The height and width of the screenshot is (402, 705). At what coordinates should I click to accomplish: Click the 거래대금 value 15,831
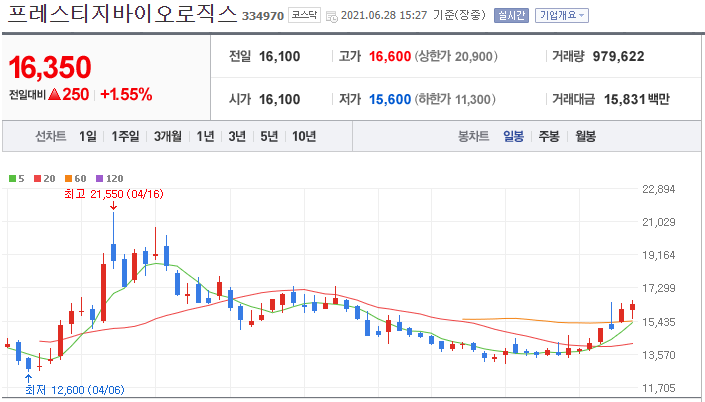624,99
